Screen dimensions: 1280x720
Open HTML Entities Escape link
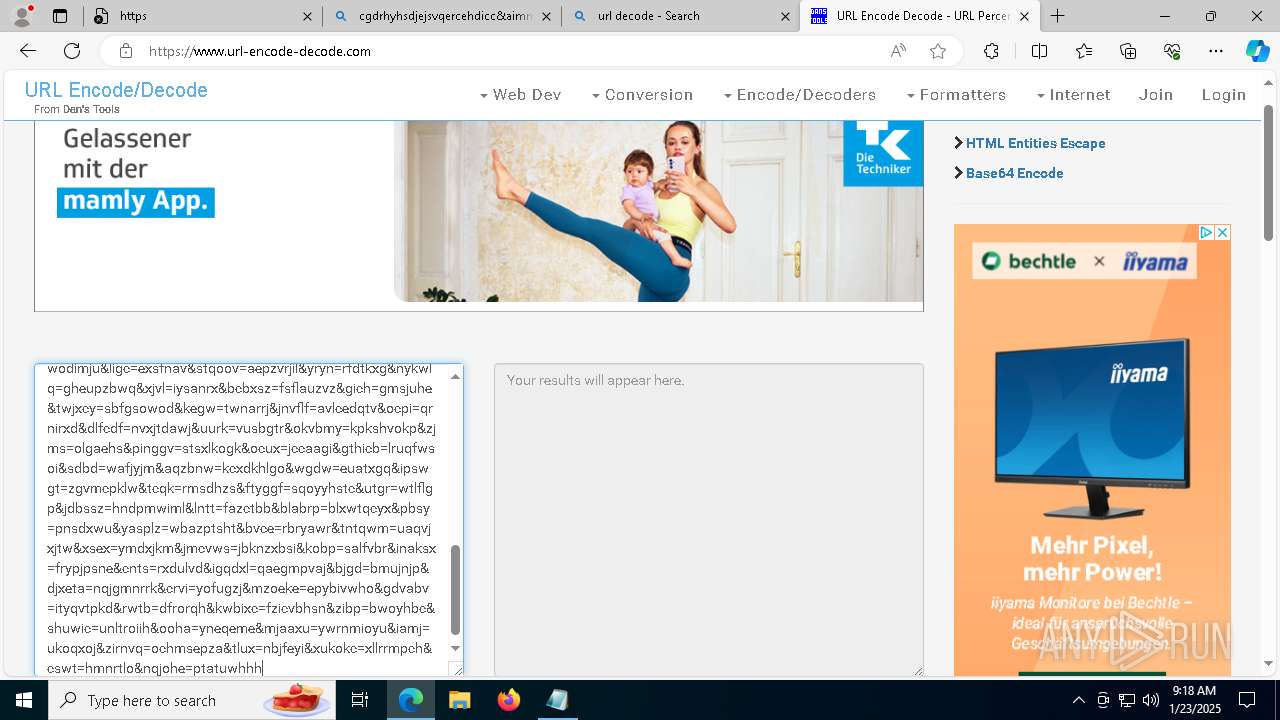point(1035,143)
